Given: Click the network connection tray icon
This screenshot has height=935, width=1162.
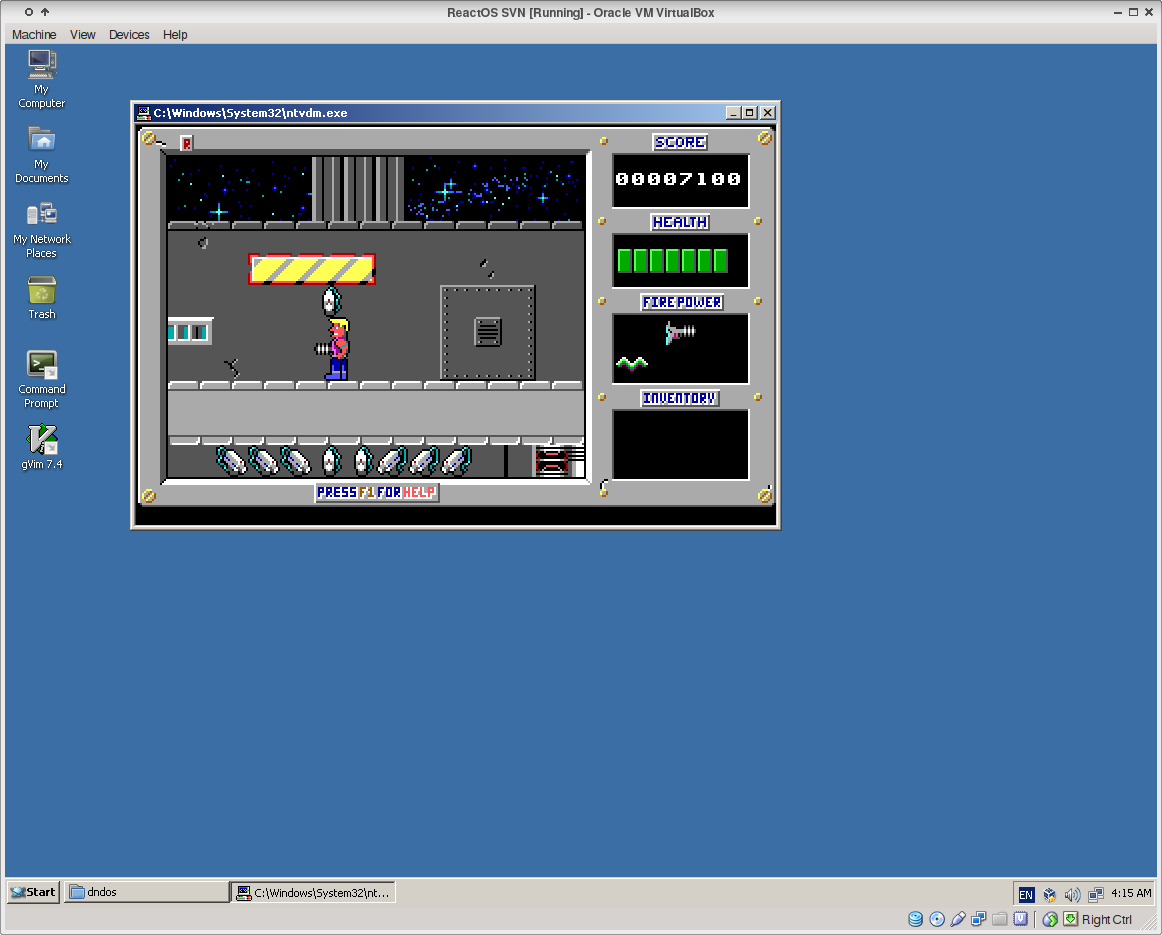Looking at the screenshot, I should [1095, 895].
